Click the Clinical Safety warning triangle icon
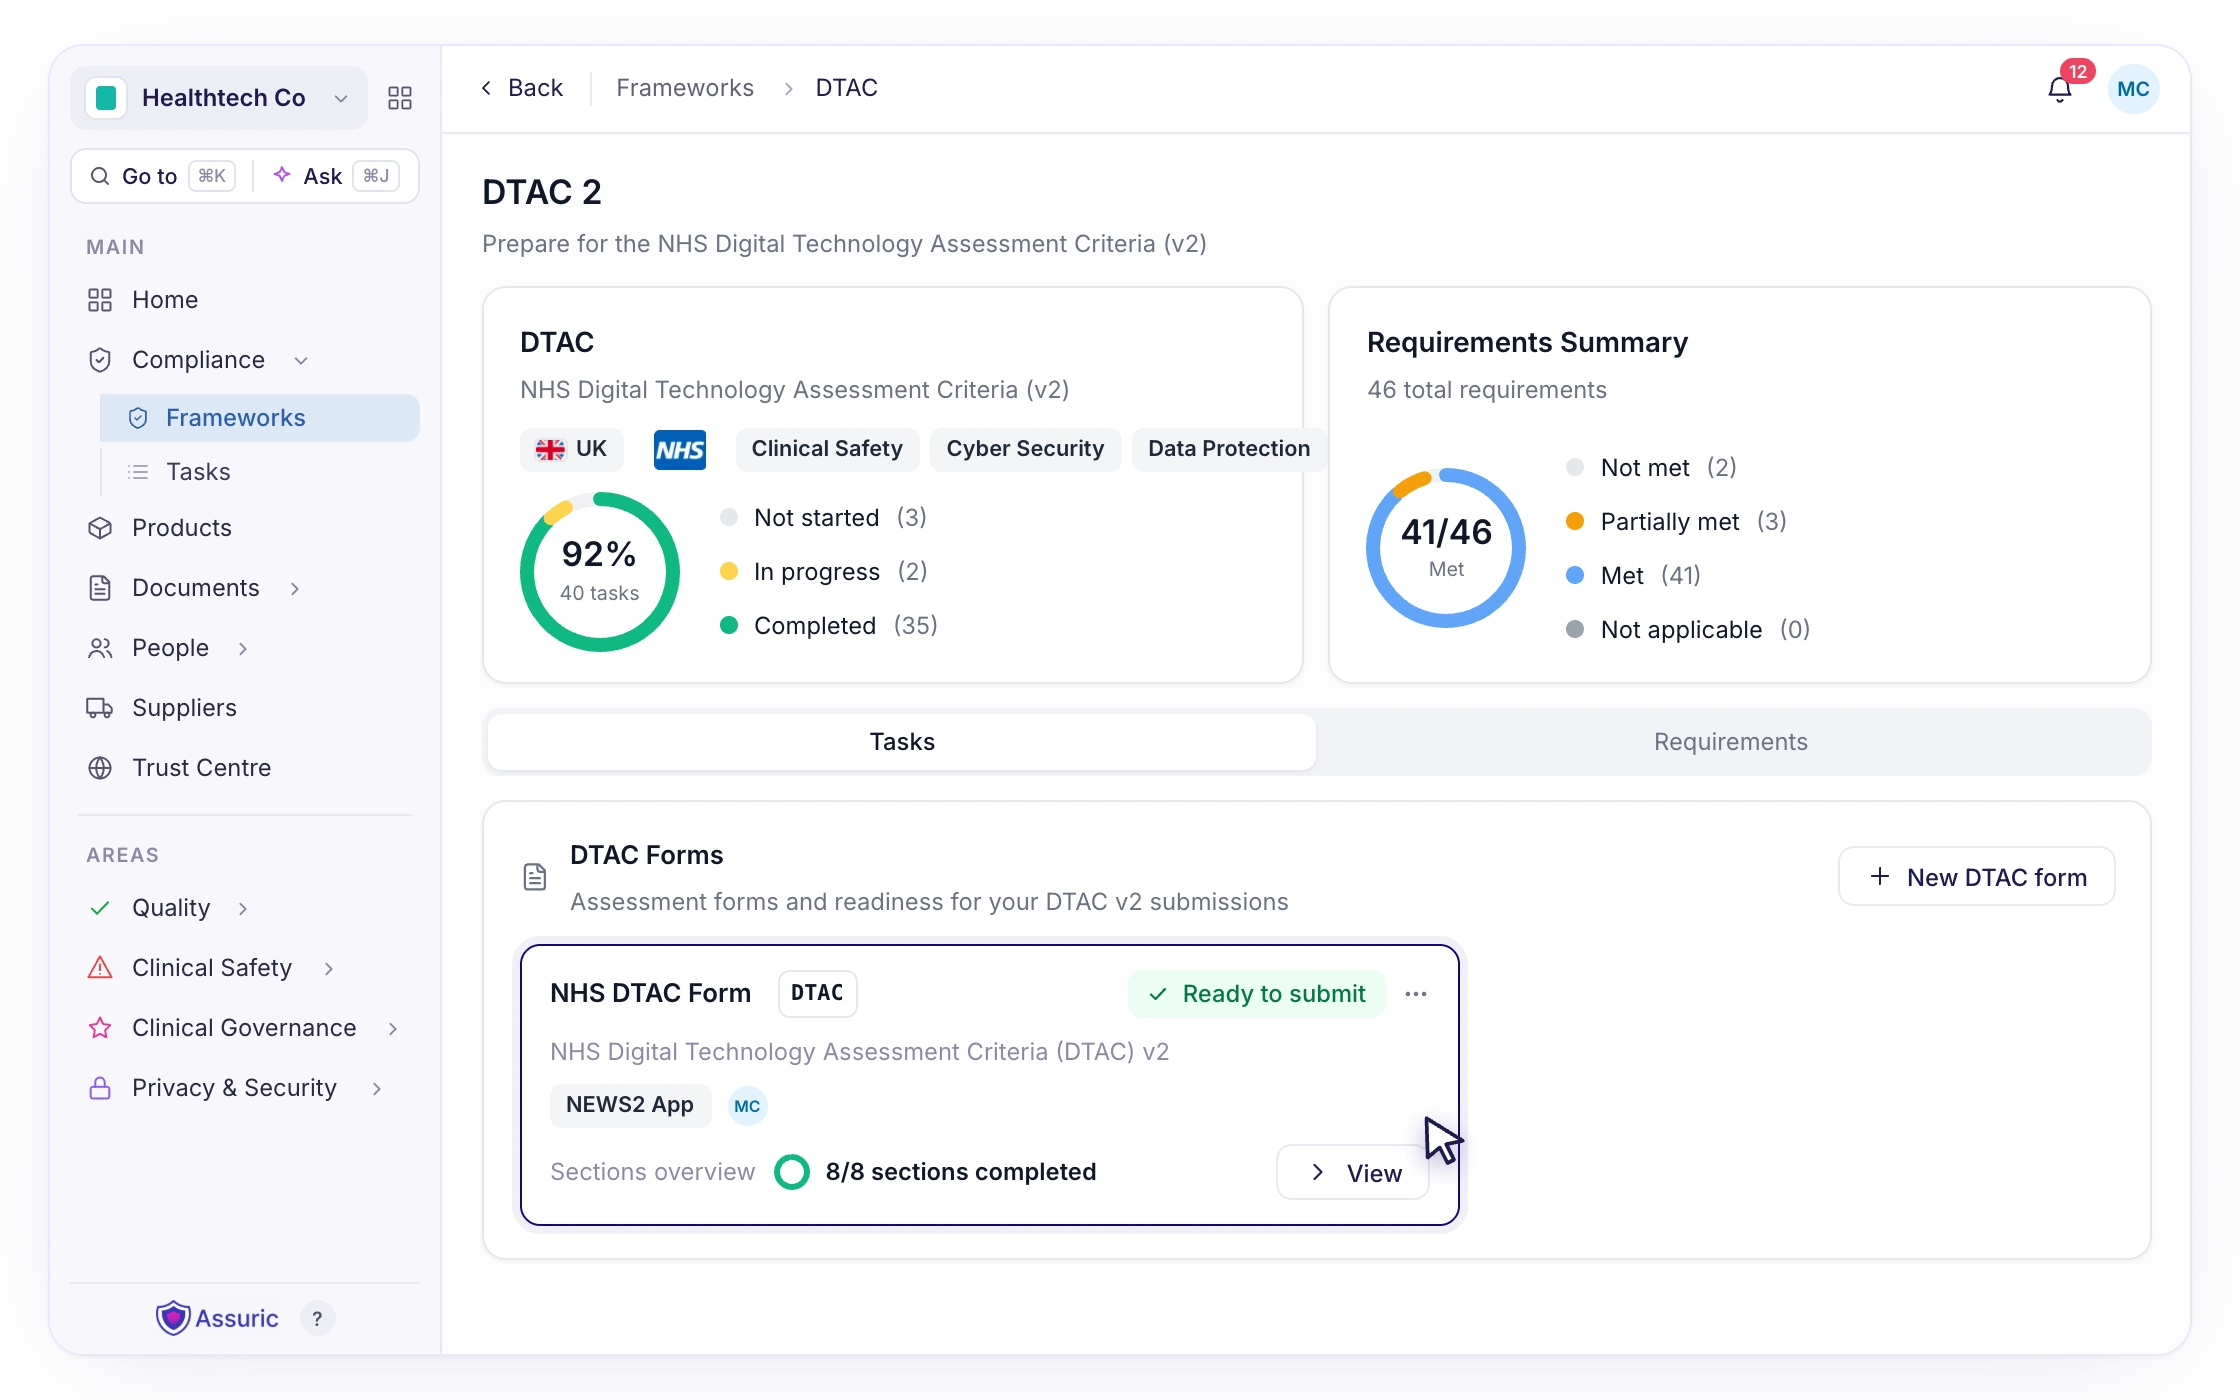This screenshot has height=1400, width=2240. point(100,968)
